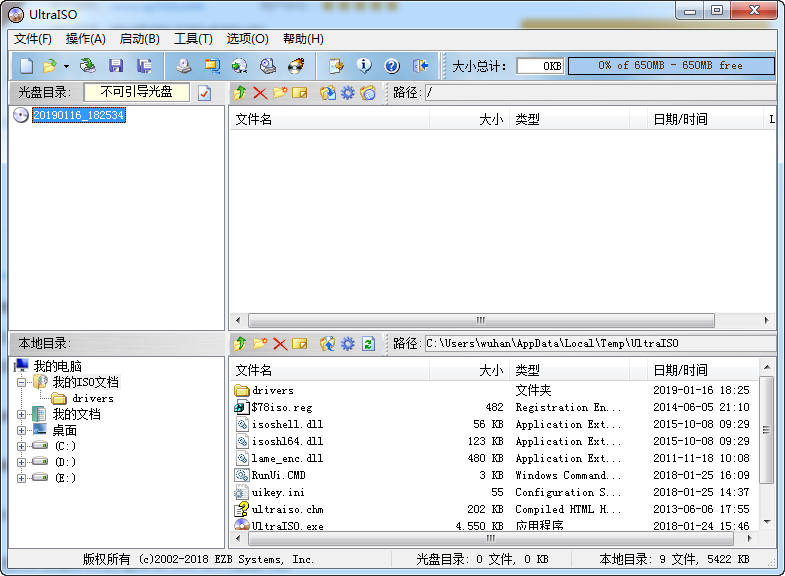Viewport: 785px width, 576px height.
Task: Click the disc pane path field showing /
Action: pos(600,93)
